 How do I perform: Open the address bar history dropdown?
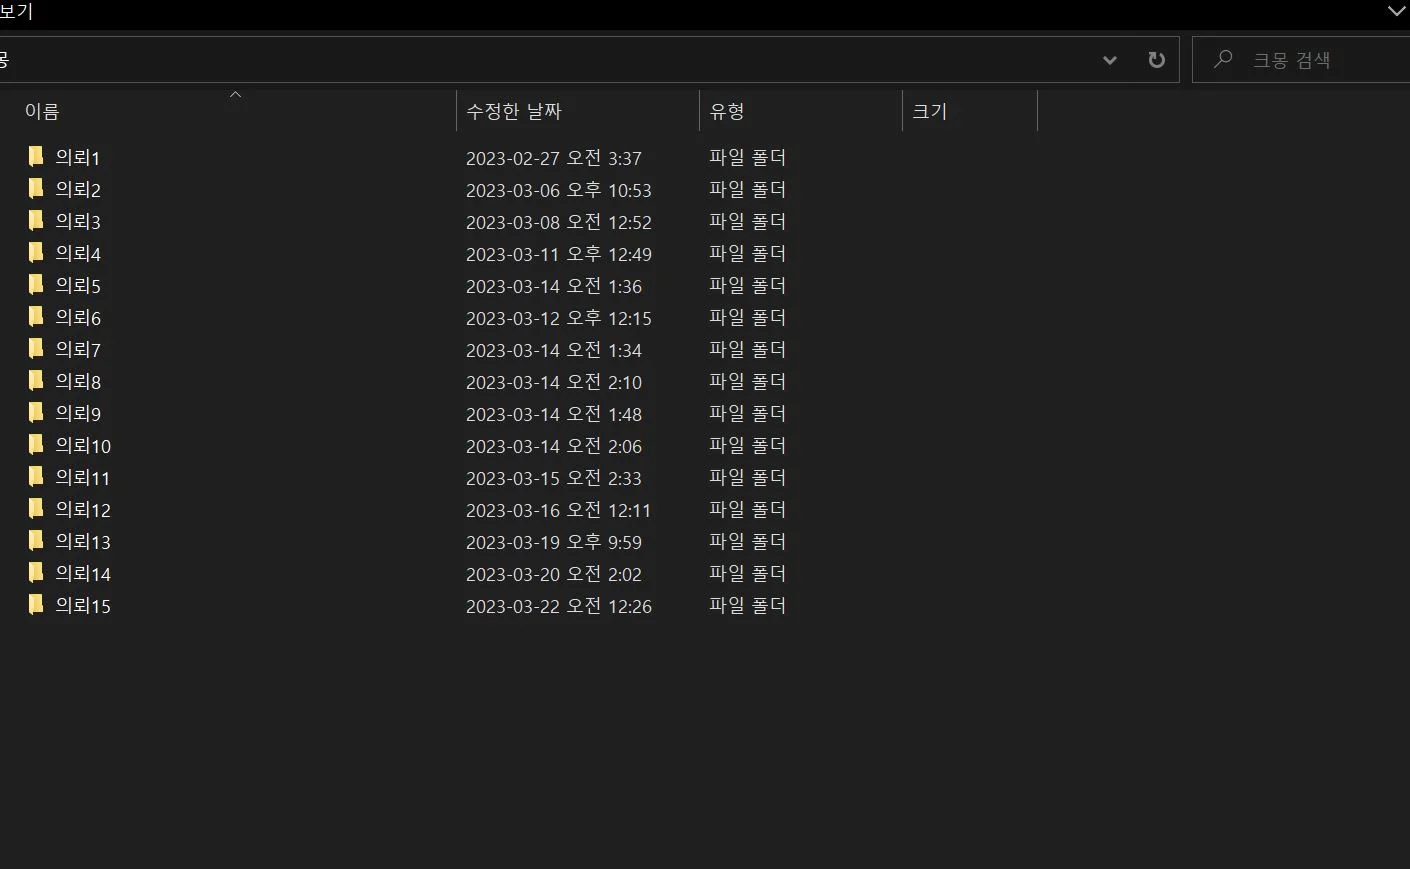tap(1110, 60)
